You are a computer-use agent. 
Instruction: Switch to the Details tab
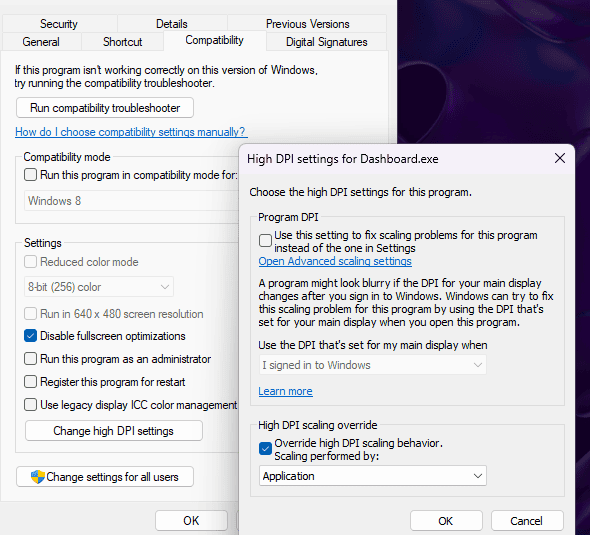(x=172, y=24)
